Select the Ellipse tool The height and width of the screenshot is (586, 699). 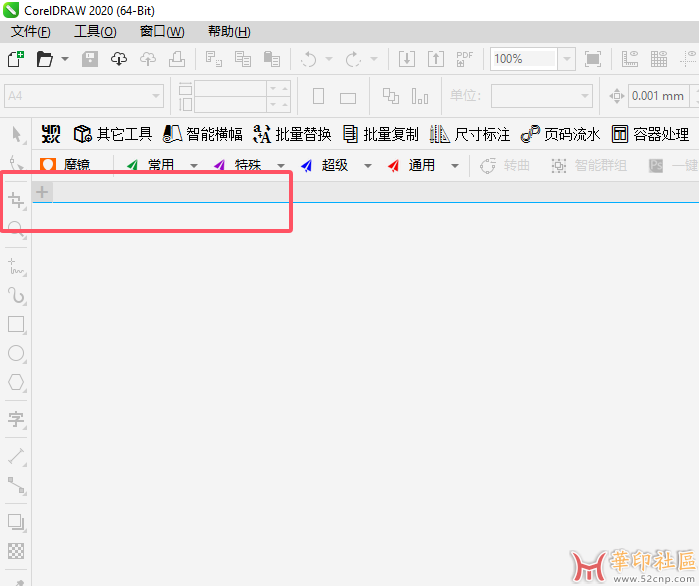[x=16, y=353]
